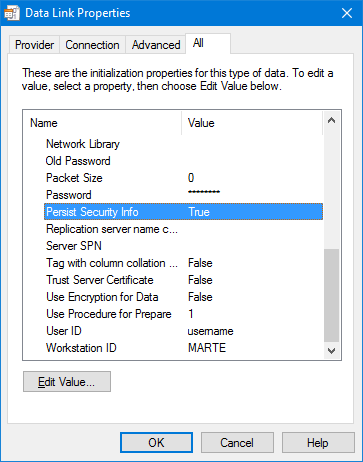Select the Password property row
The image size is (363, 462).
183,195
